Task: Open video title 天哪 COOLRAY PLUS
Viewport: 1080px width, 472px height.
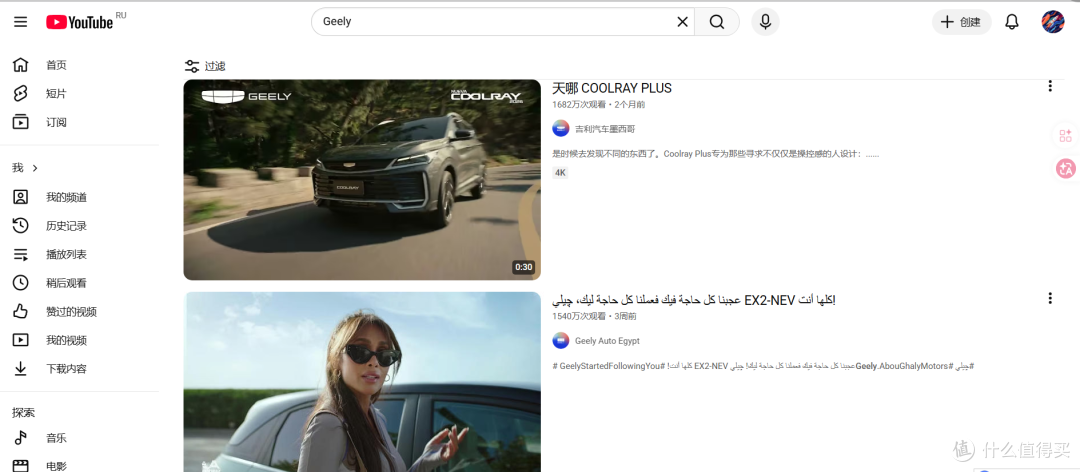Action: tap(612, 88)
